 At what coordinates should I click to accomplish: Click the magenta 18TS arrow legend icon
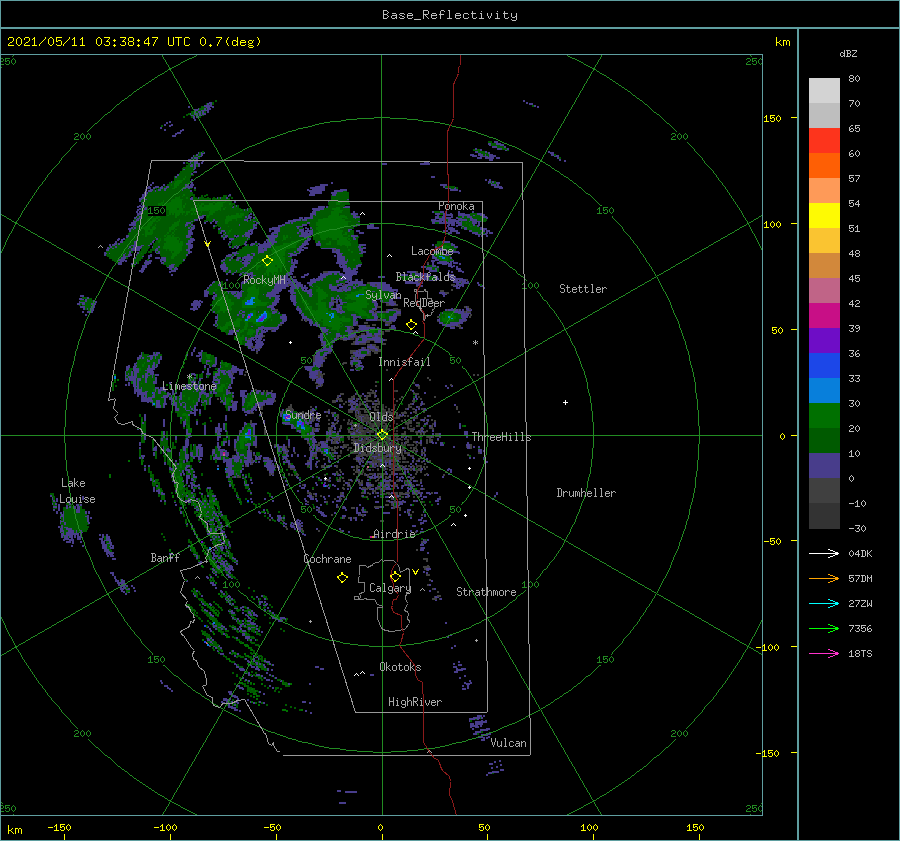pos(824,653)
